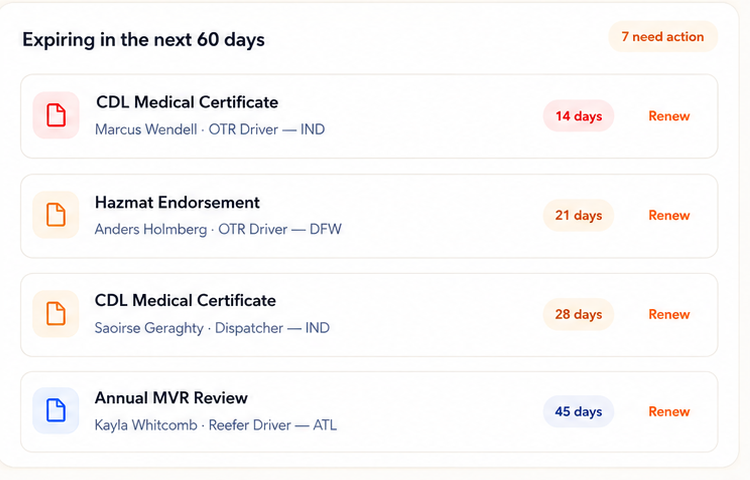Image resolution: width=750 pixels, height=480 pixels.
Task: Renew Kayla Whitcomb's Annual MVR Review
Action: pyautogui.click(x=669, y=412)
